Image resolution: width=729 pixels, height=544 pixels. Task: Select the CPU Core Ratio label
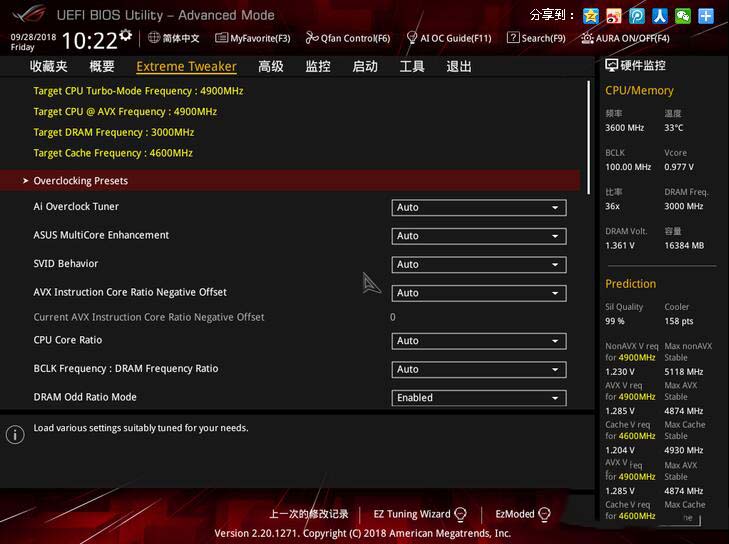(x=67, y=340)
